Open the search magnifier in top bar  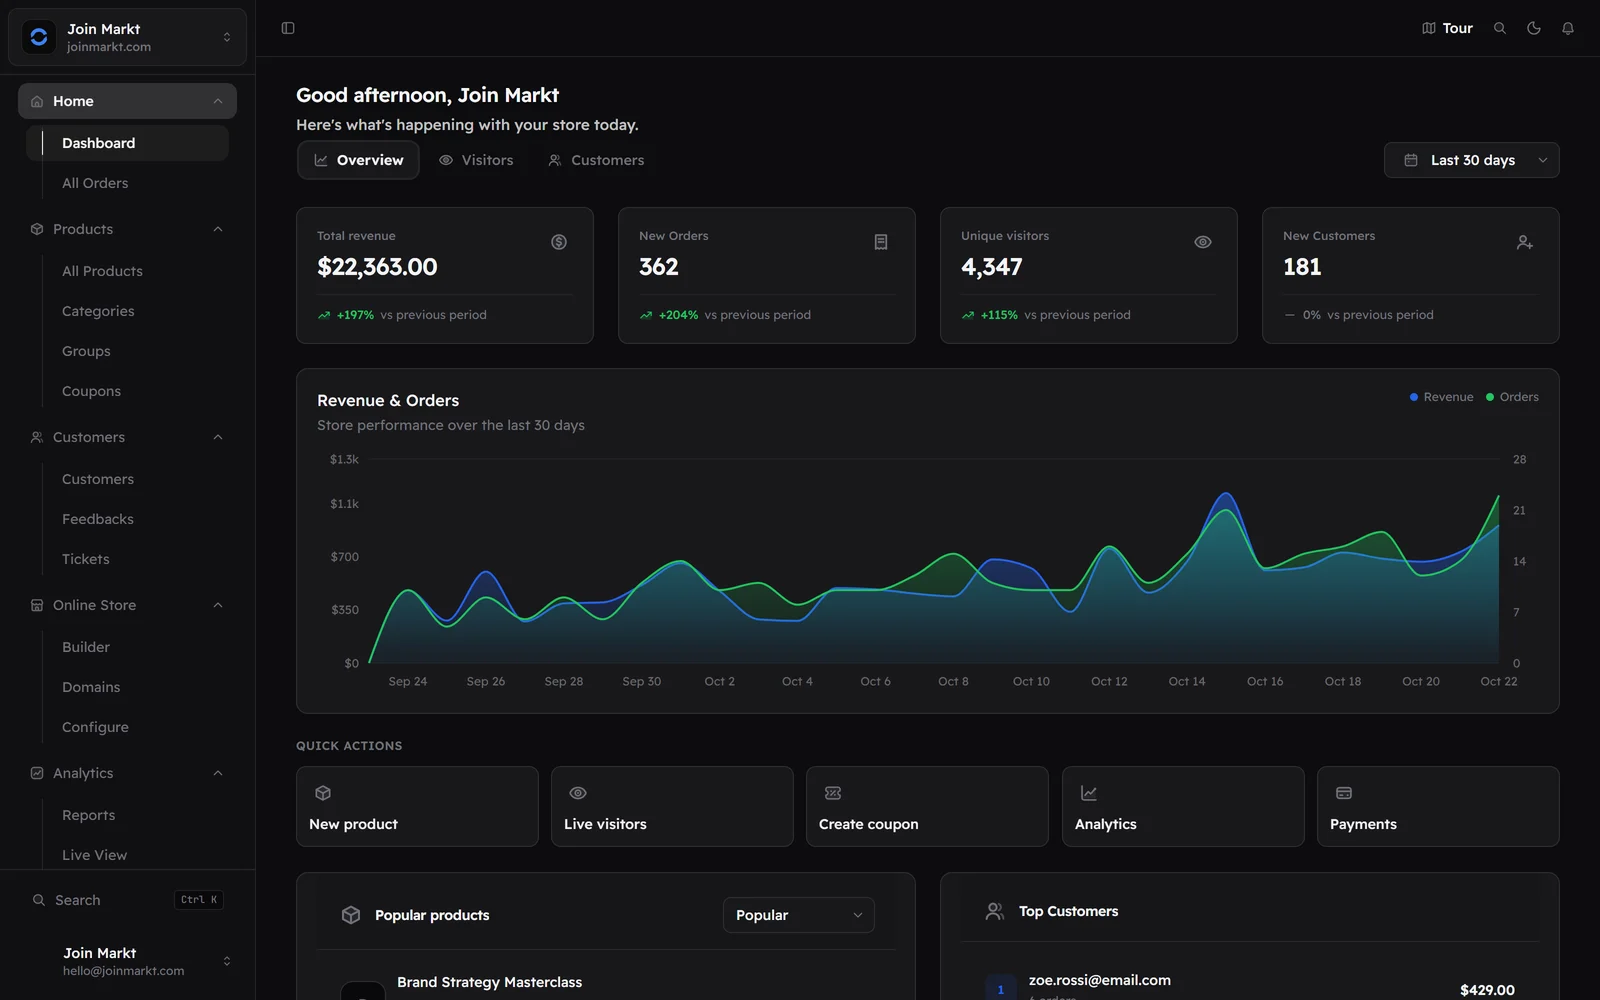coord(1500,28)
